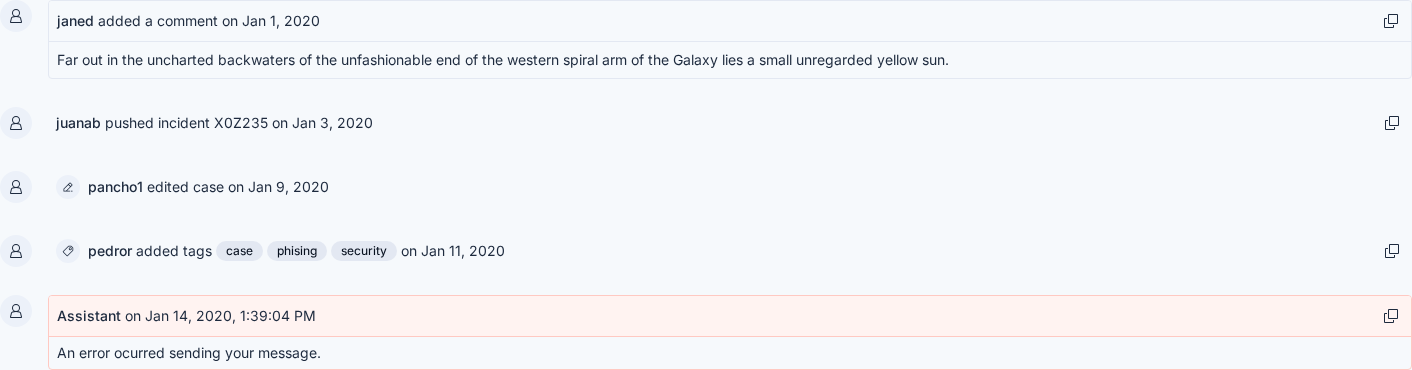Open the user avatar next to janed's comment

click(x=16, y=16)
